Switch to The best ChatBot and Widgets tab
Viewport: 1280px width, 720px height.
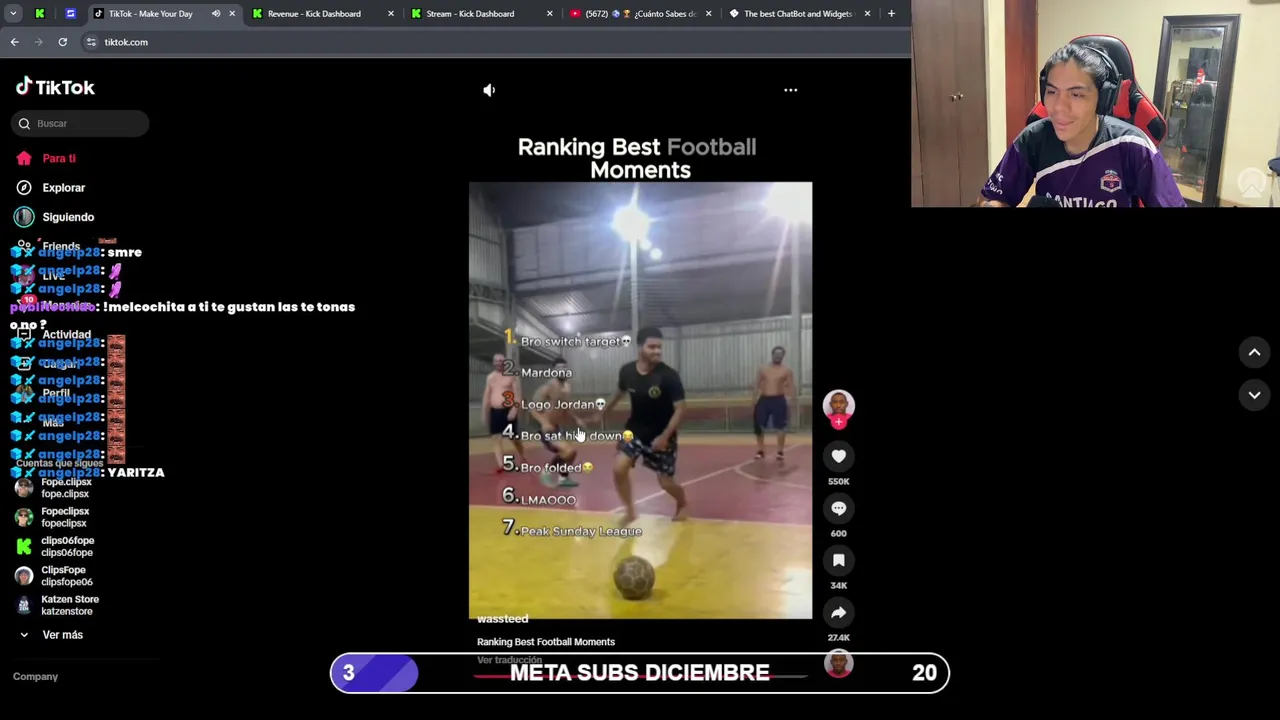click(x=797, y=14)
